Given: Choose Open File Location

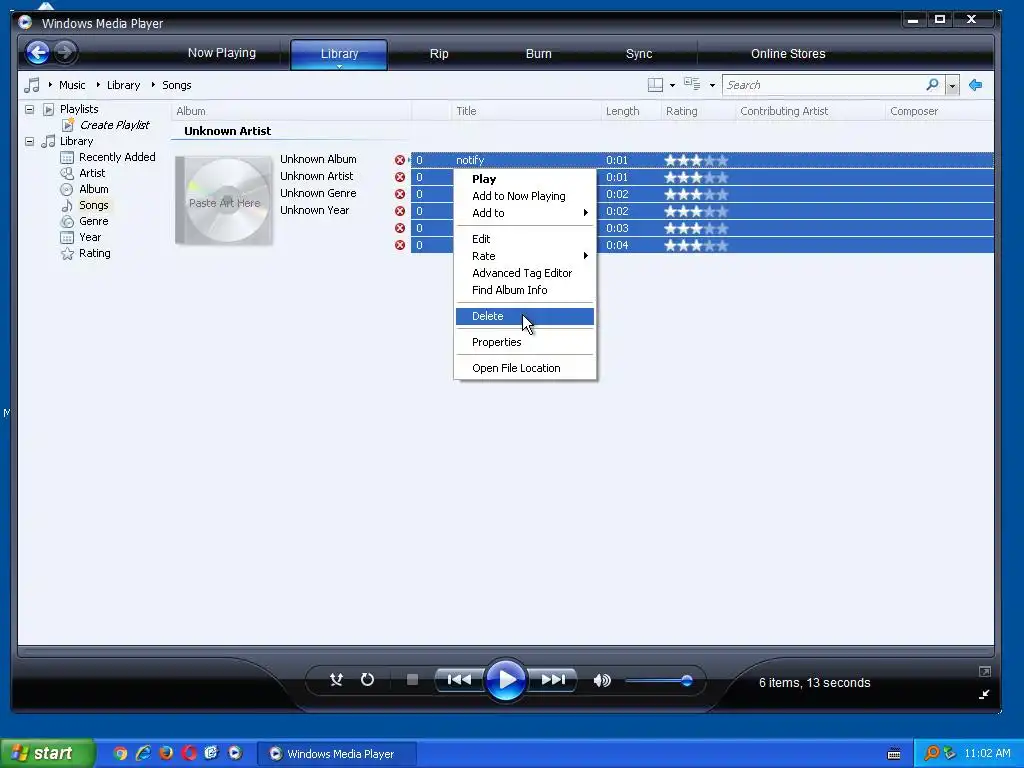Looking at the screenshot, I should tap(525, 368).
